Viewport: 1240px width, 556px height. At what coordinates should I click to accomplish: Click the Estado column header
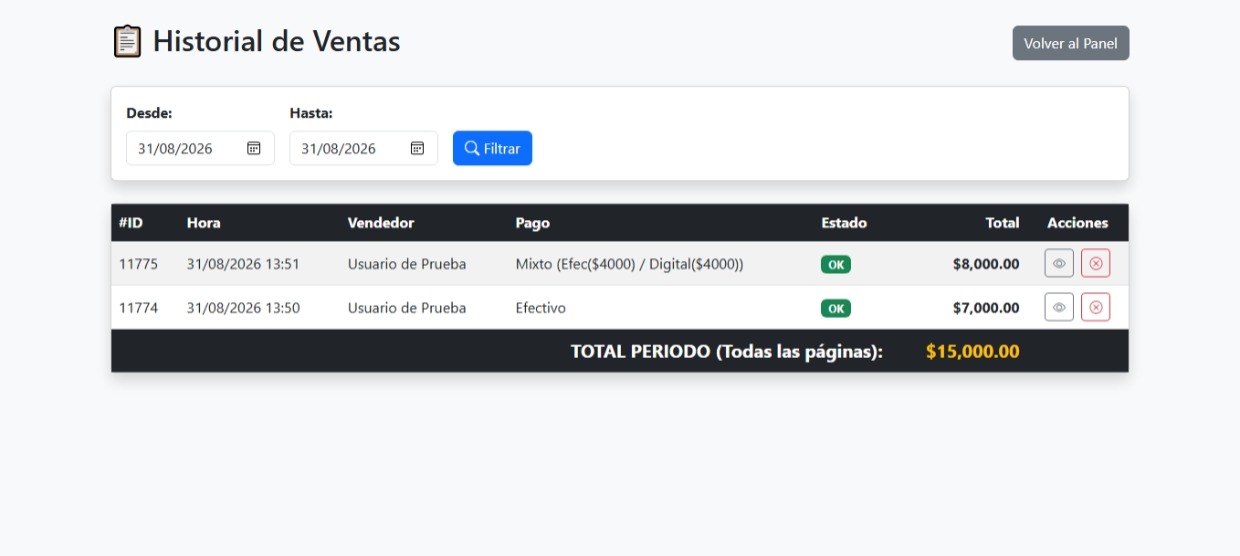click(x=844, y=223)
